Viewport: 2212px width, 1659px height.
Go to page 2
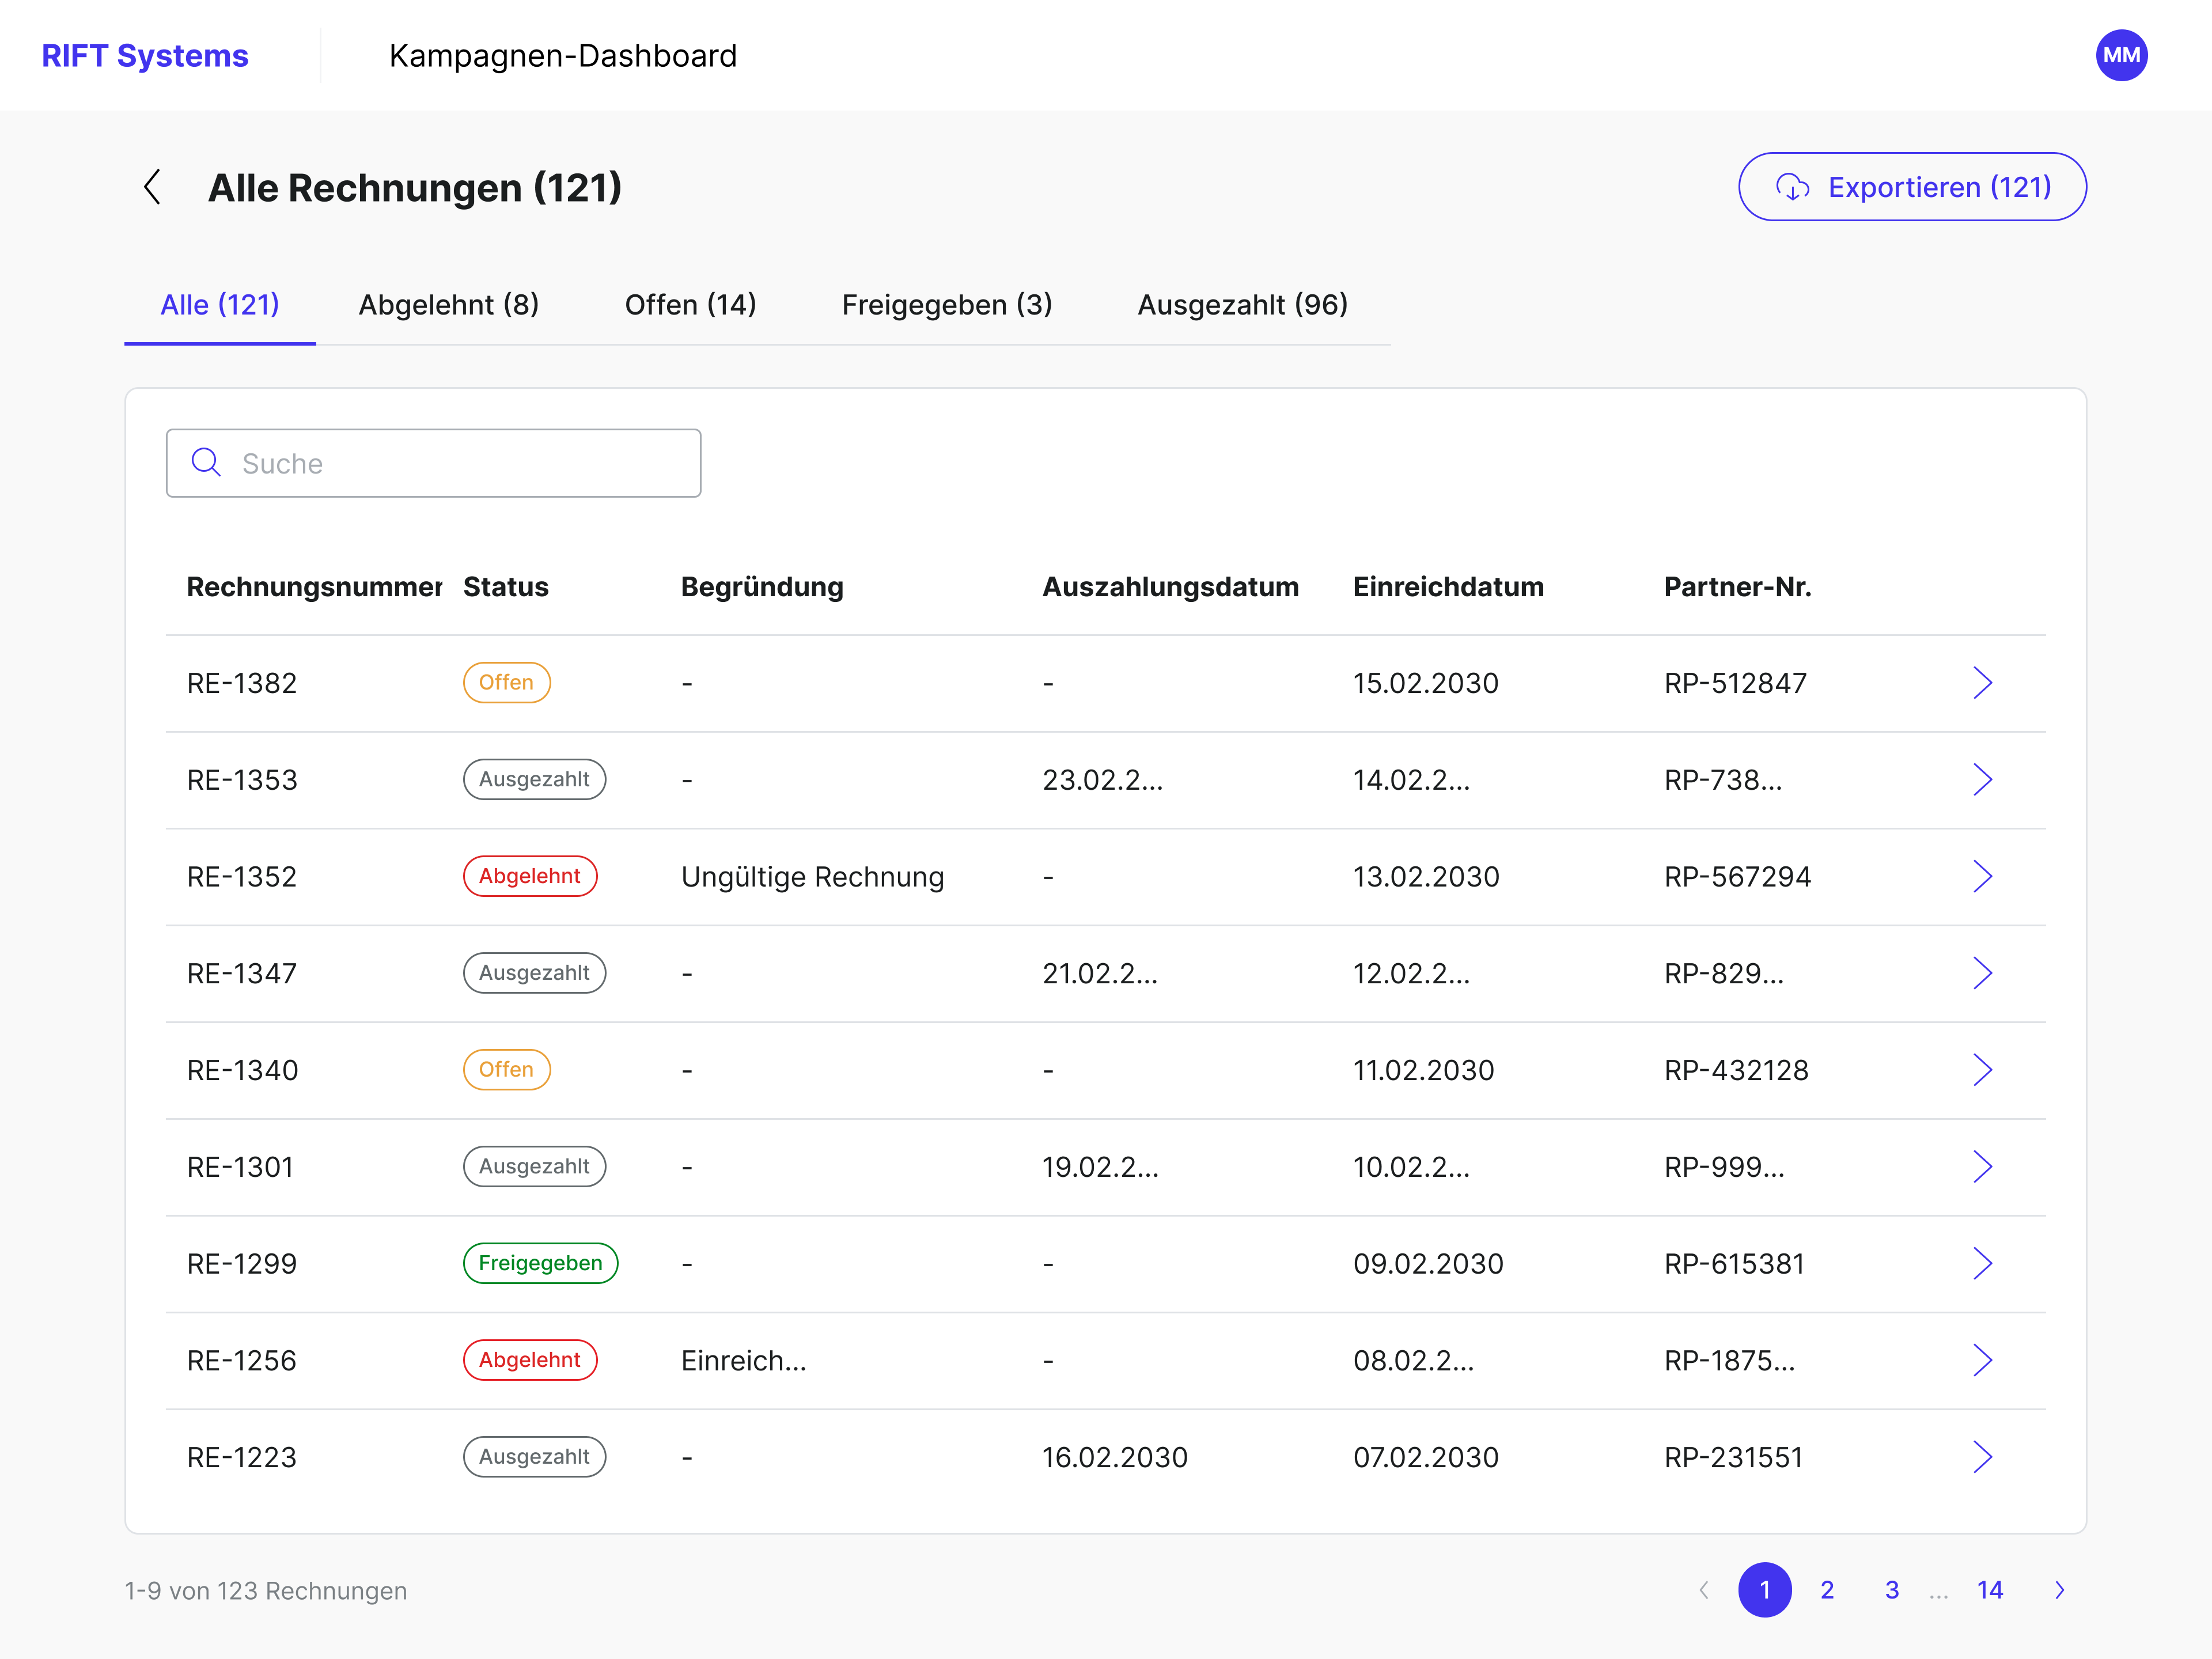click(1827, 1590)
